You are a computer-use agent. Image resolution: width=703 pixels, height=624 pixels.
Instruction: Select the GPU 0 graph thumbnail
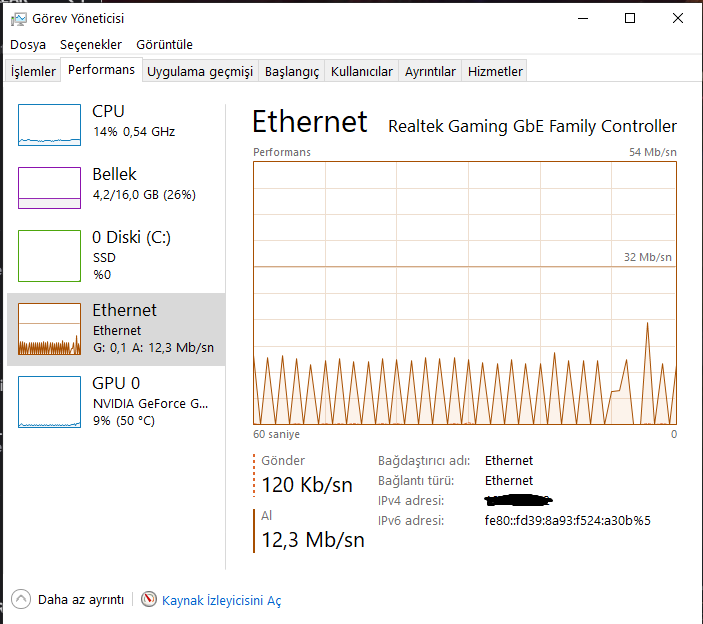point(49,402)
